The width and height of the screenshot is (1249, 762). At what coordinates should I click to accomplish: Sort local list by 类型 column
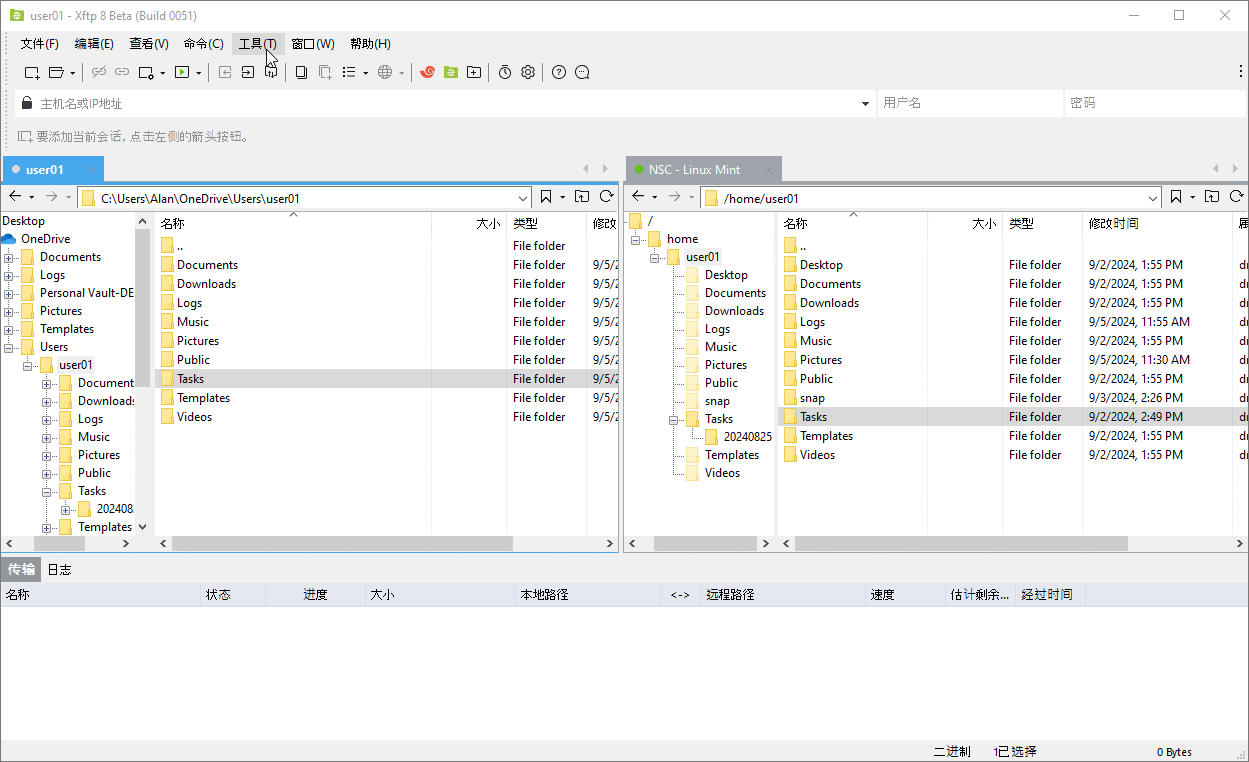[x=546, y=224]
